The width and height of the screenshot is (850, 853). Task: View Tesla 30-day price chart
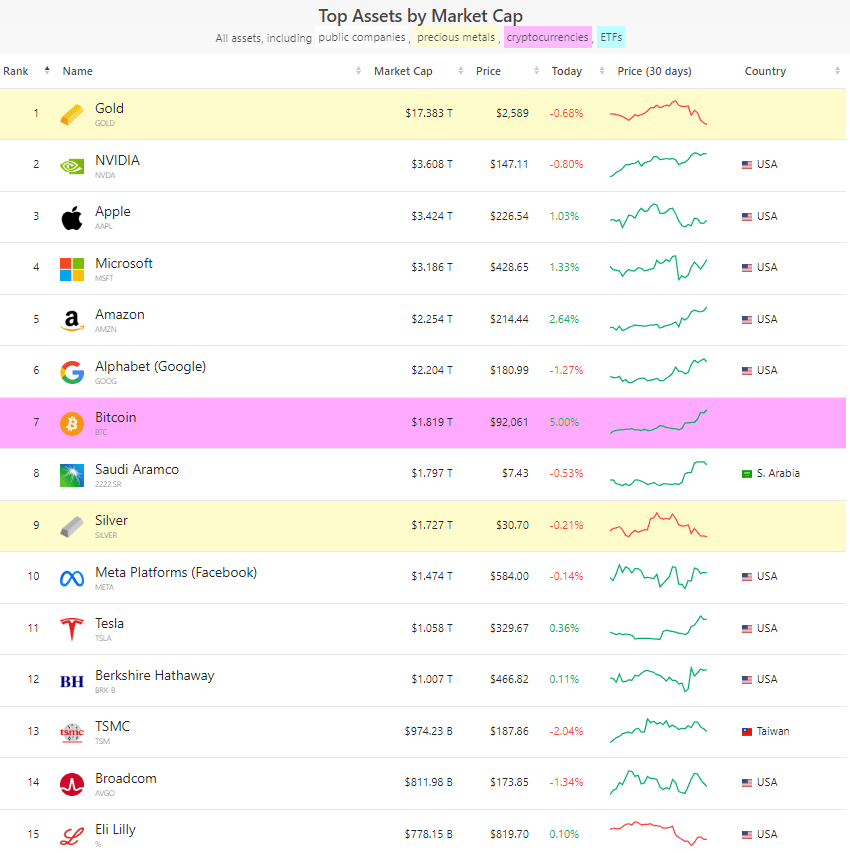pos(658,628)
